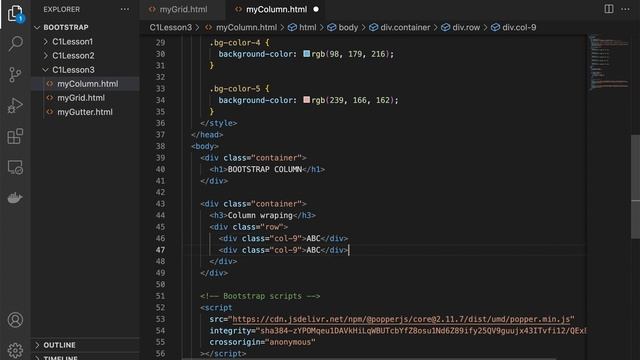Open Explorer more actions ellipsis
This screenshot has width=640, height=360.
pyautogui.click(x=125, y=9)
